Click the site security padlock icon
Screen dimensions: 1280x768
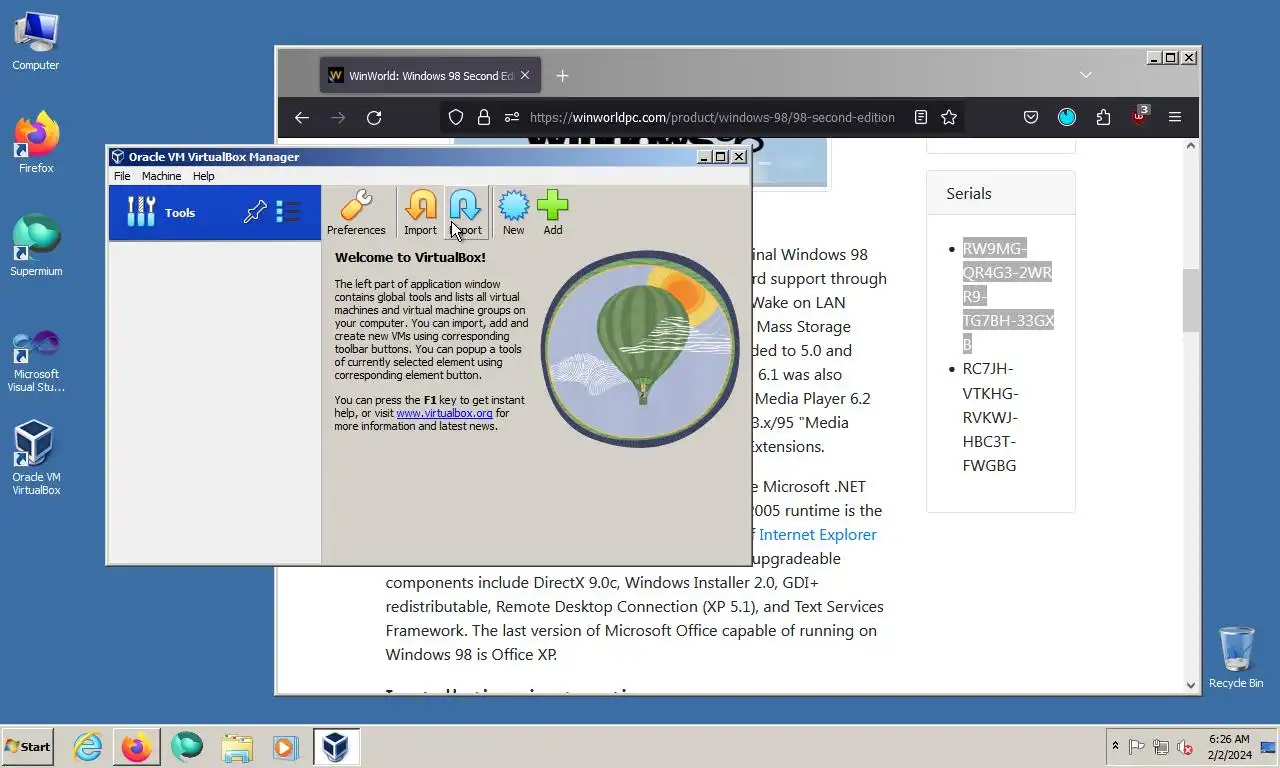pyautogui.click(x=484, y=117)
